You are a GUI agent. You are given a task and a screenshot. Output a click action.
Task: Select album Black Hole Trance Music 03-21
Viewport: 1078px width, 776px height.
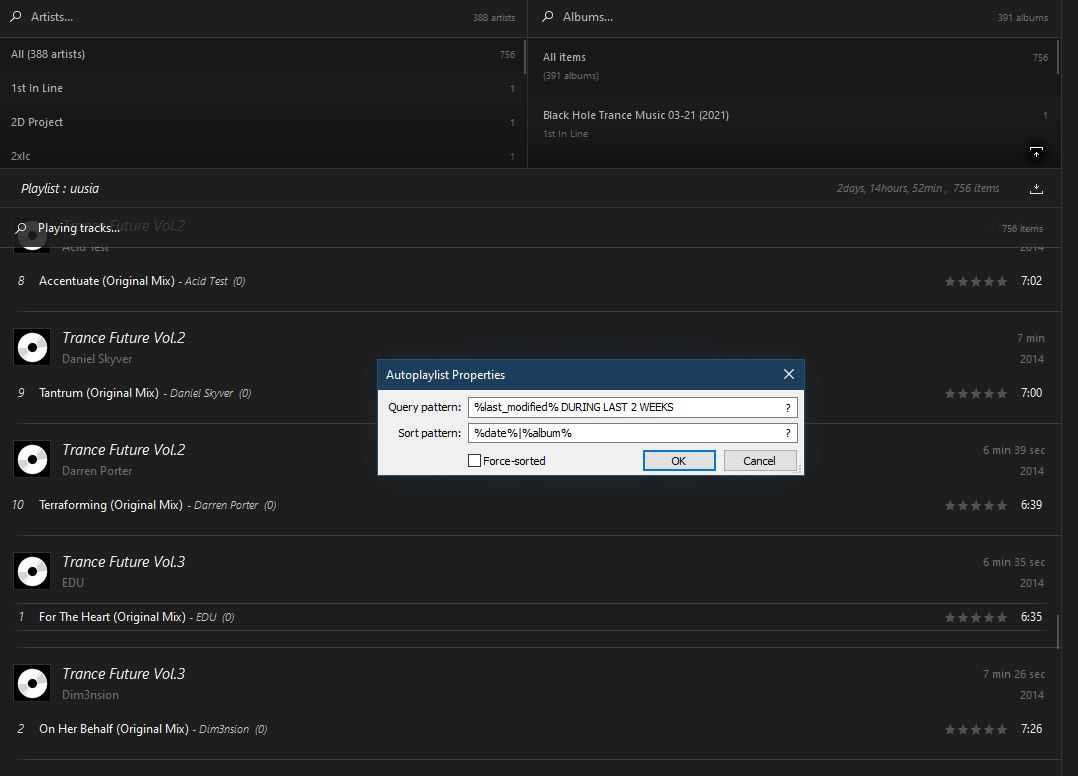pos(794,124)
